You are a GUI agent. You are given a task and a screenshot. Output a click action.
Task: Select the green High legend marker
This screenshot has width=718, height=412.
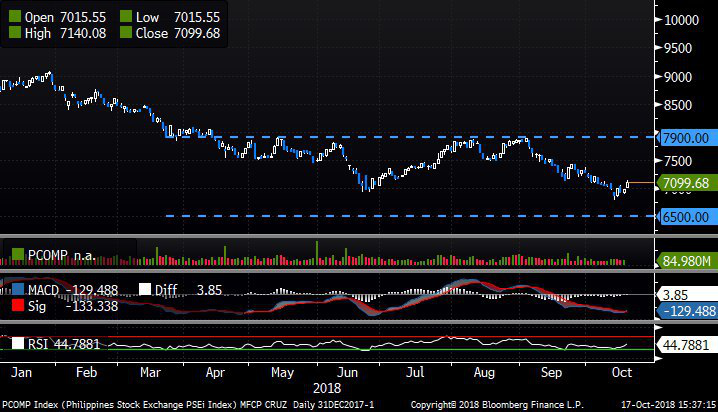[15, 34]
